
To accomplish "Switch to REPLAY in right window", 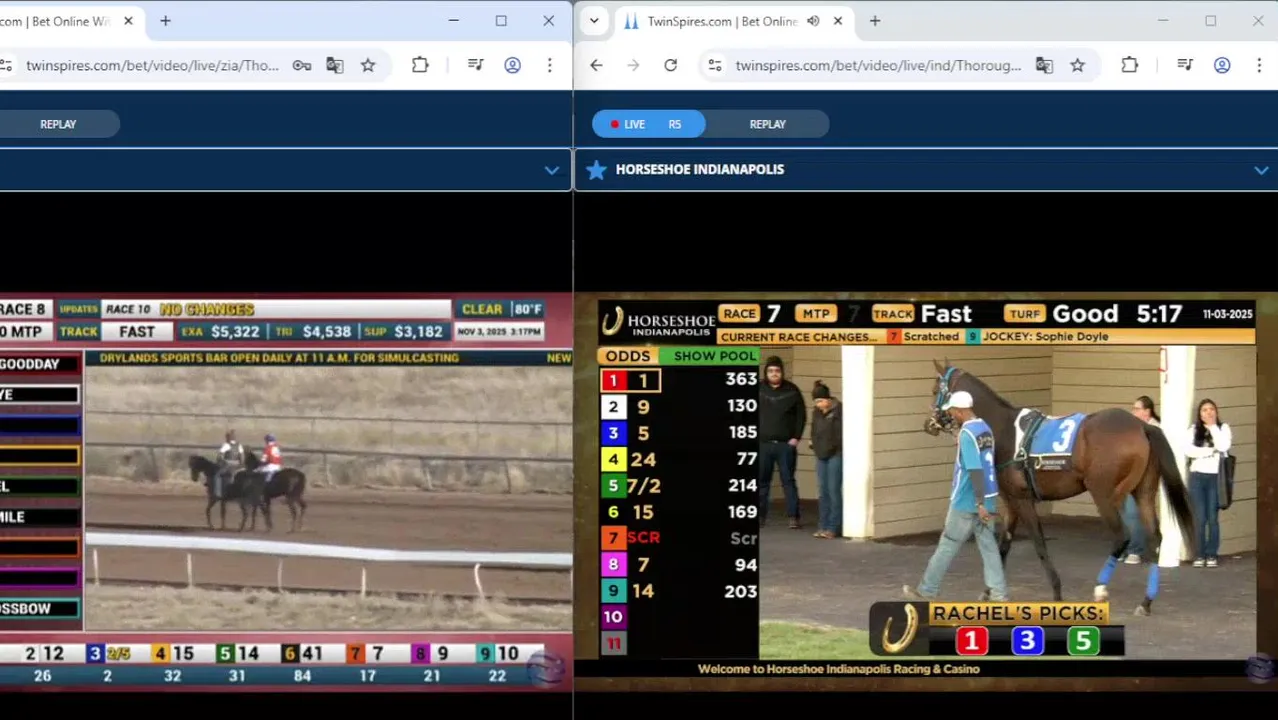I will pos(768,124).
